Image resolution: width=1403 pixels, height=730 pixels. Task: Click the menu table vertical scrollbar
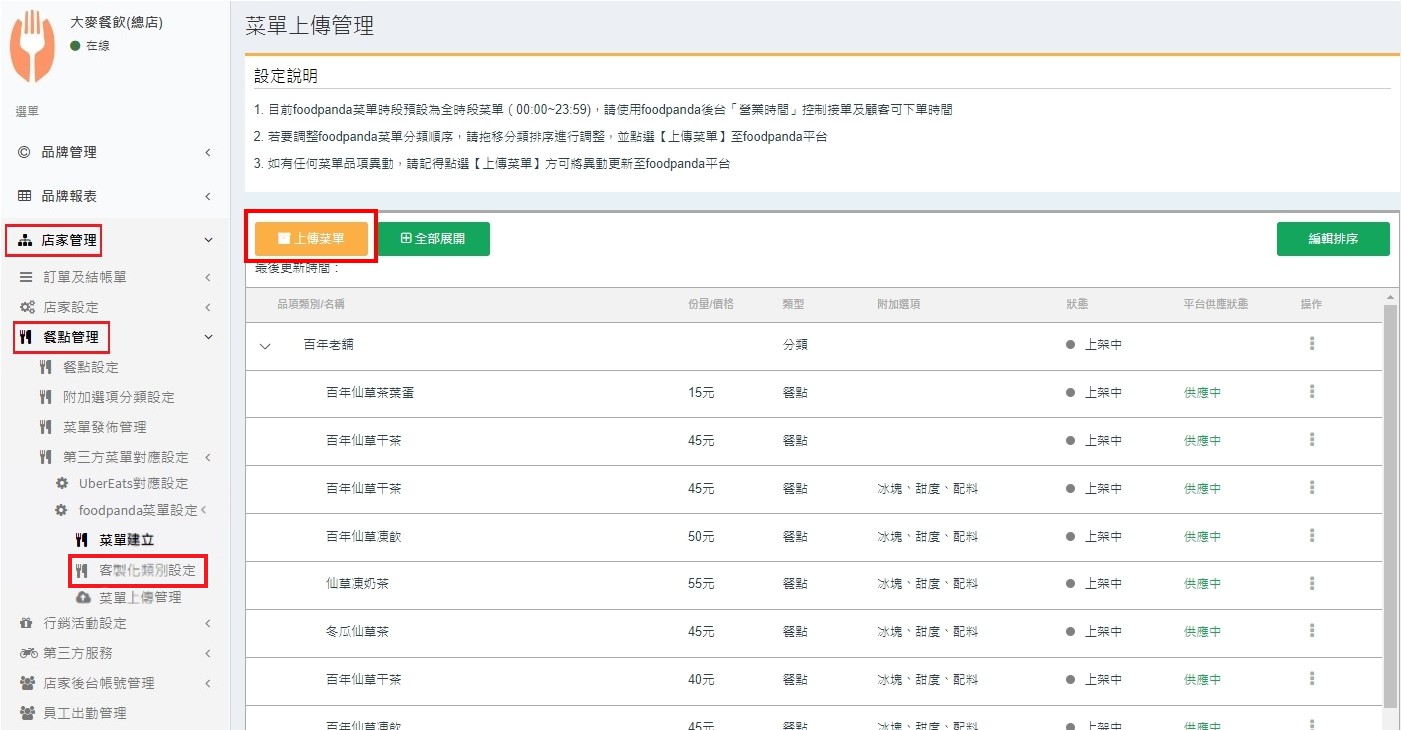(x=1389, y=500)
